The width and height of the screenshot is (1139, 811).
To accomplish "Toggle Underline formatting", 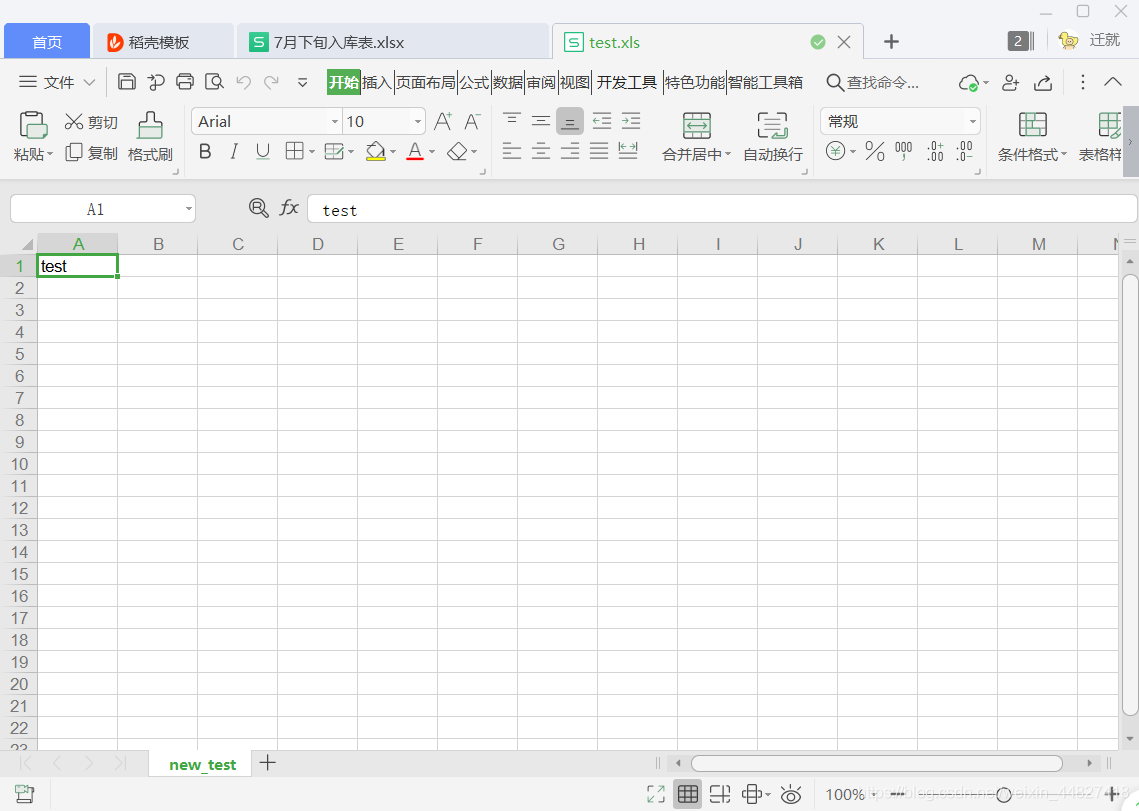I will pos(263,152).
